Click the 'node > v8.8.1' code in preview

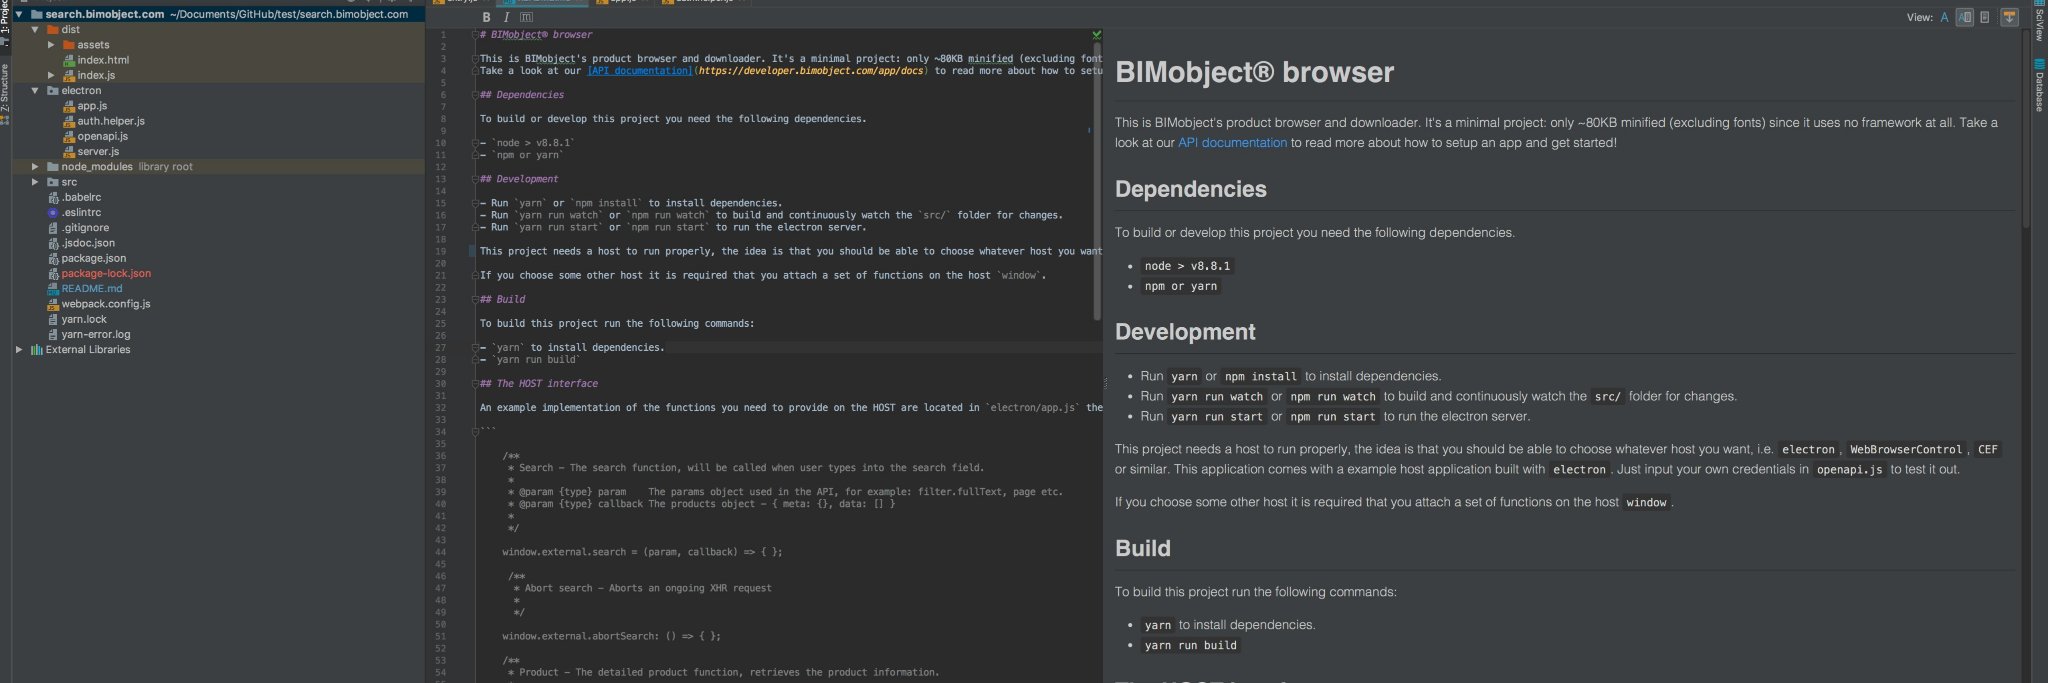[1188, 266]
